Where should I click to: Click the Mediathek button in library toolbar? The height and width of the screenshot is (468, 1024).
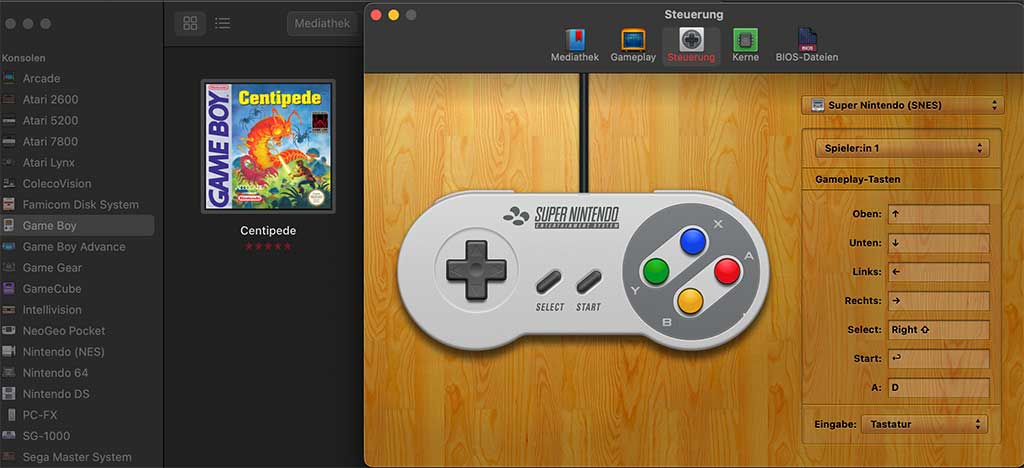coord(322,23)
